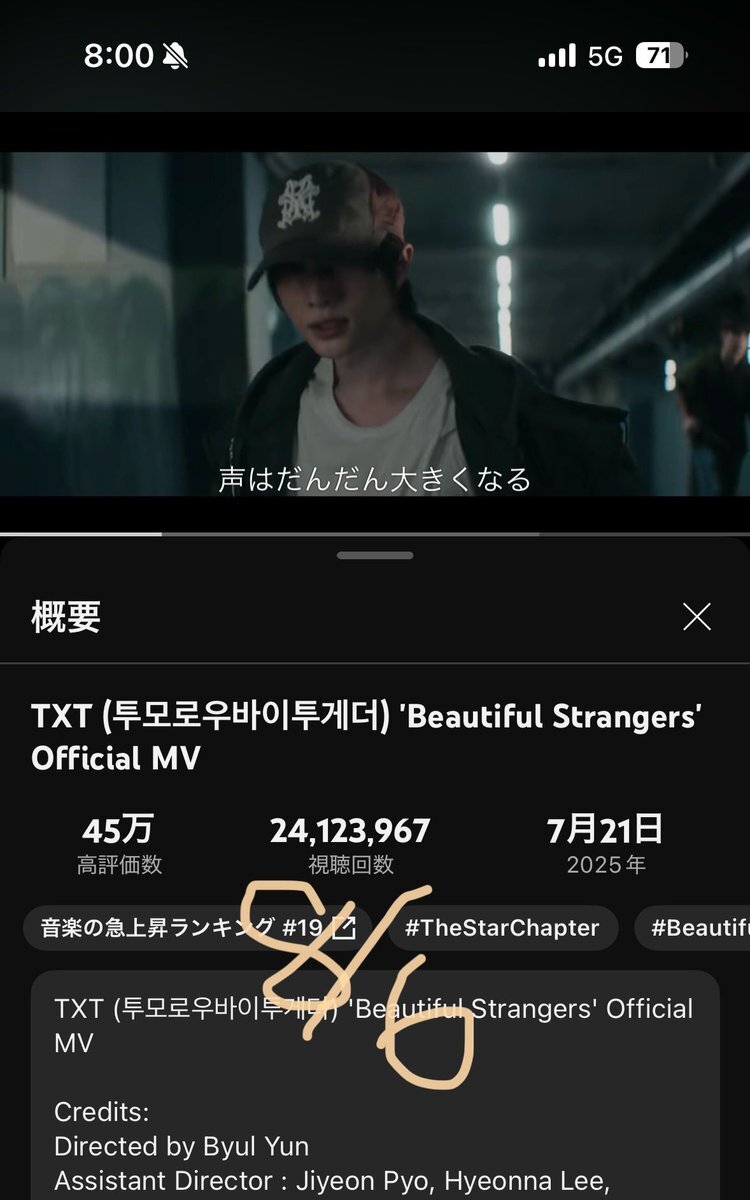Tap the description text box with Credits
The height and width of the screenshot is (1200, 750).
pos(375,1085)
